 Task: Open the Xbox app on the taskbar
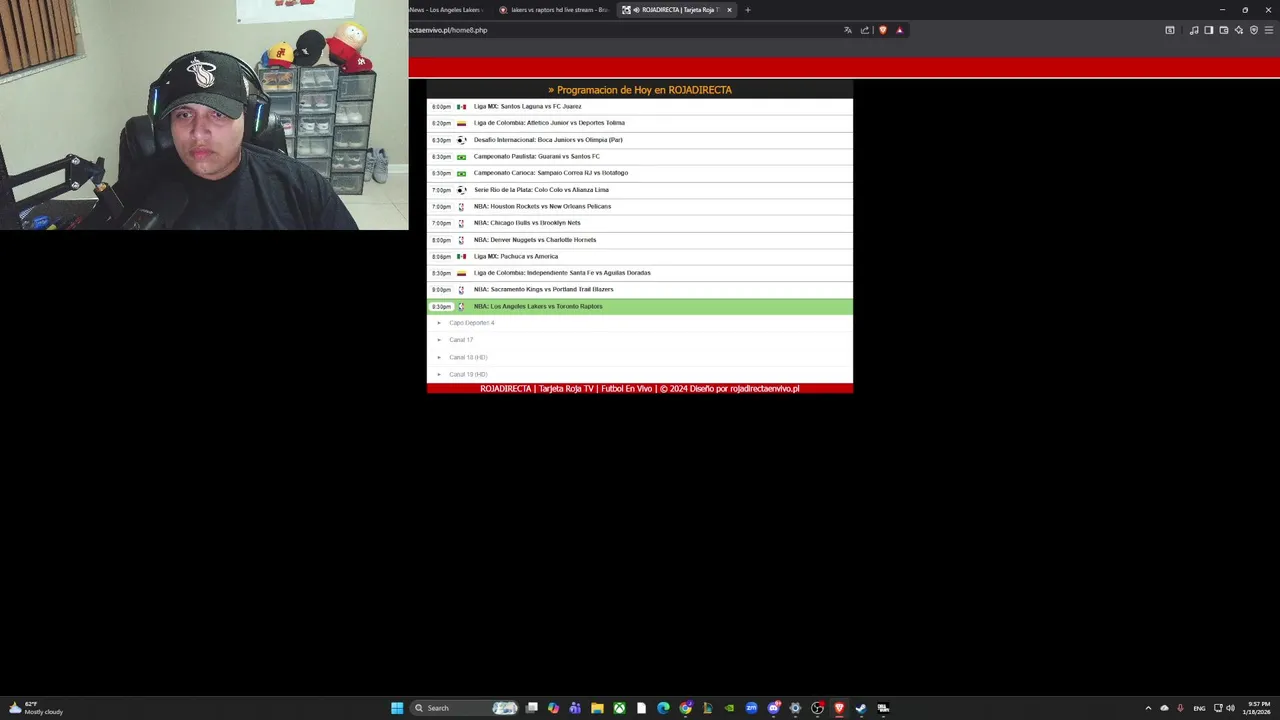coord(619,708)
